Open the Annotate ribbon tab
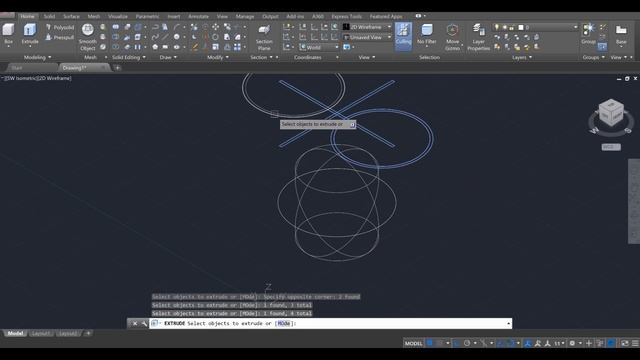Viewport: 640px width, 360px height. coord(198,16)
